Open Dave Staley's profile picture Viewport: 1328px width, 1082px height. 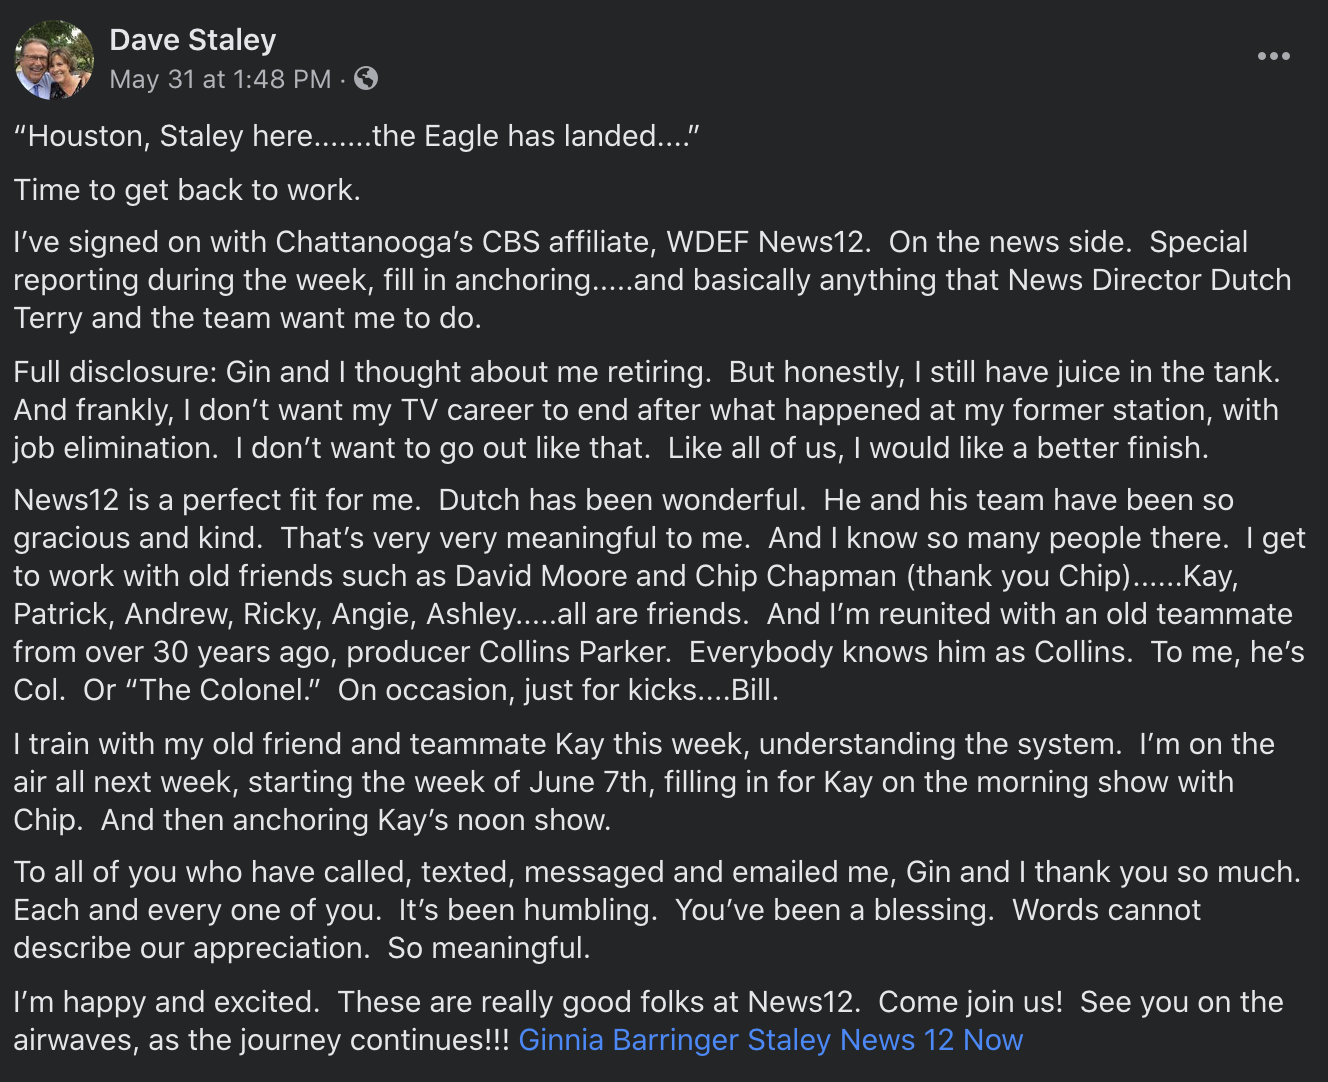coord(54,60)
